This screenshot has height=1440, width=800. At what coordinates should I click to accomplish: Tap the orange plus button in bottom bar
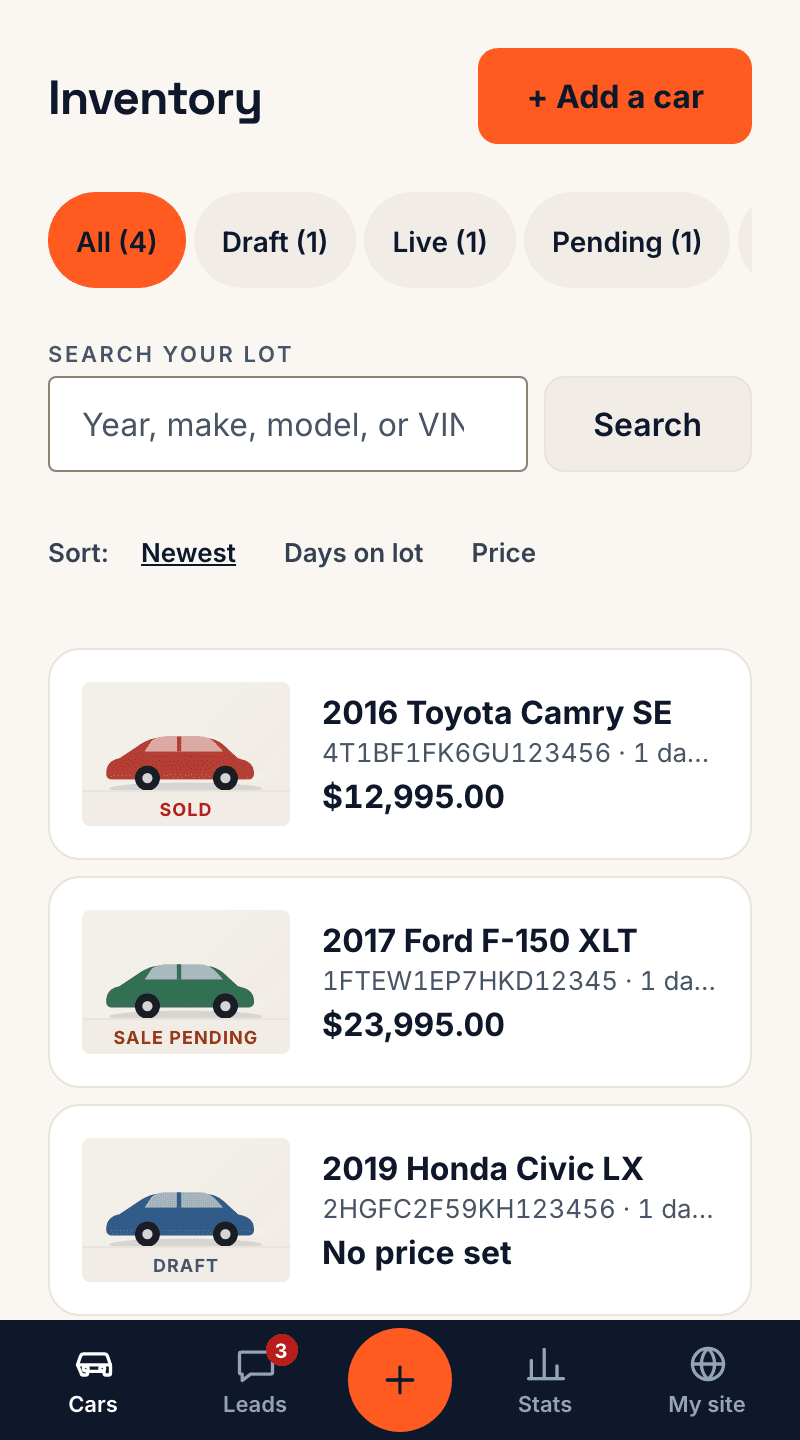click(x=400, y=1380)
